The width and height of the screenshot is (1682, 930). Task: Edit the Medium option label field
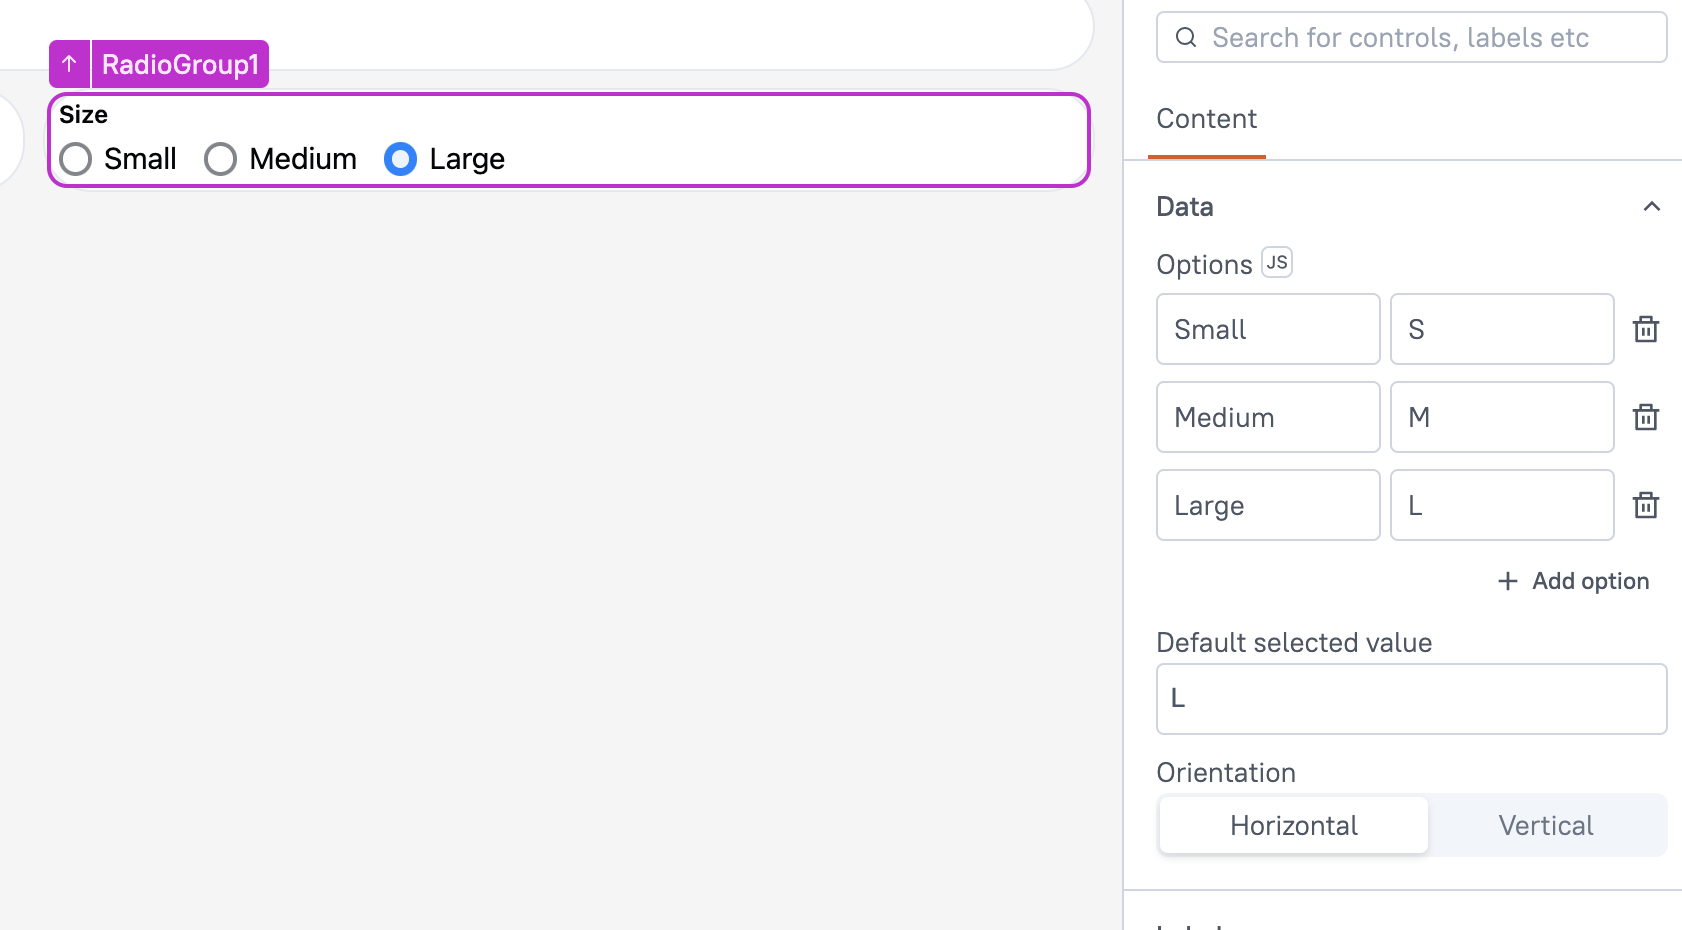[1268, 417]
